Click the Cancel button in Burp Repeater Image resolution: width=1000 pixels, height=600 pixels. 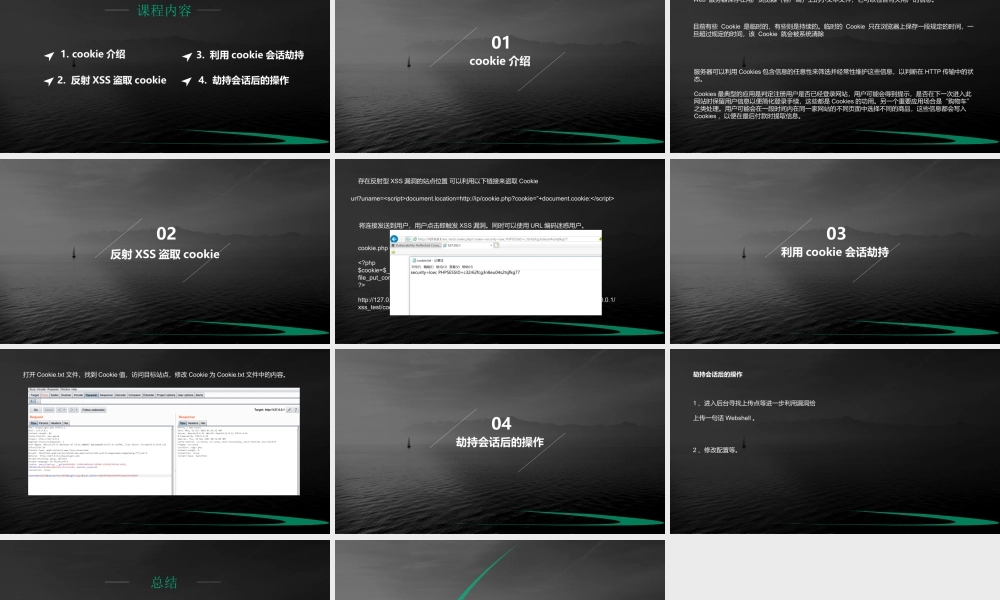tap(47, 410)
